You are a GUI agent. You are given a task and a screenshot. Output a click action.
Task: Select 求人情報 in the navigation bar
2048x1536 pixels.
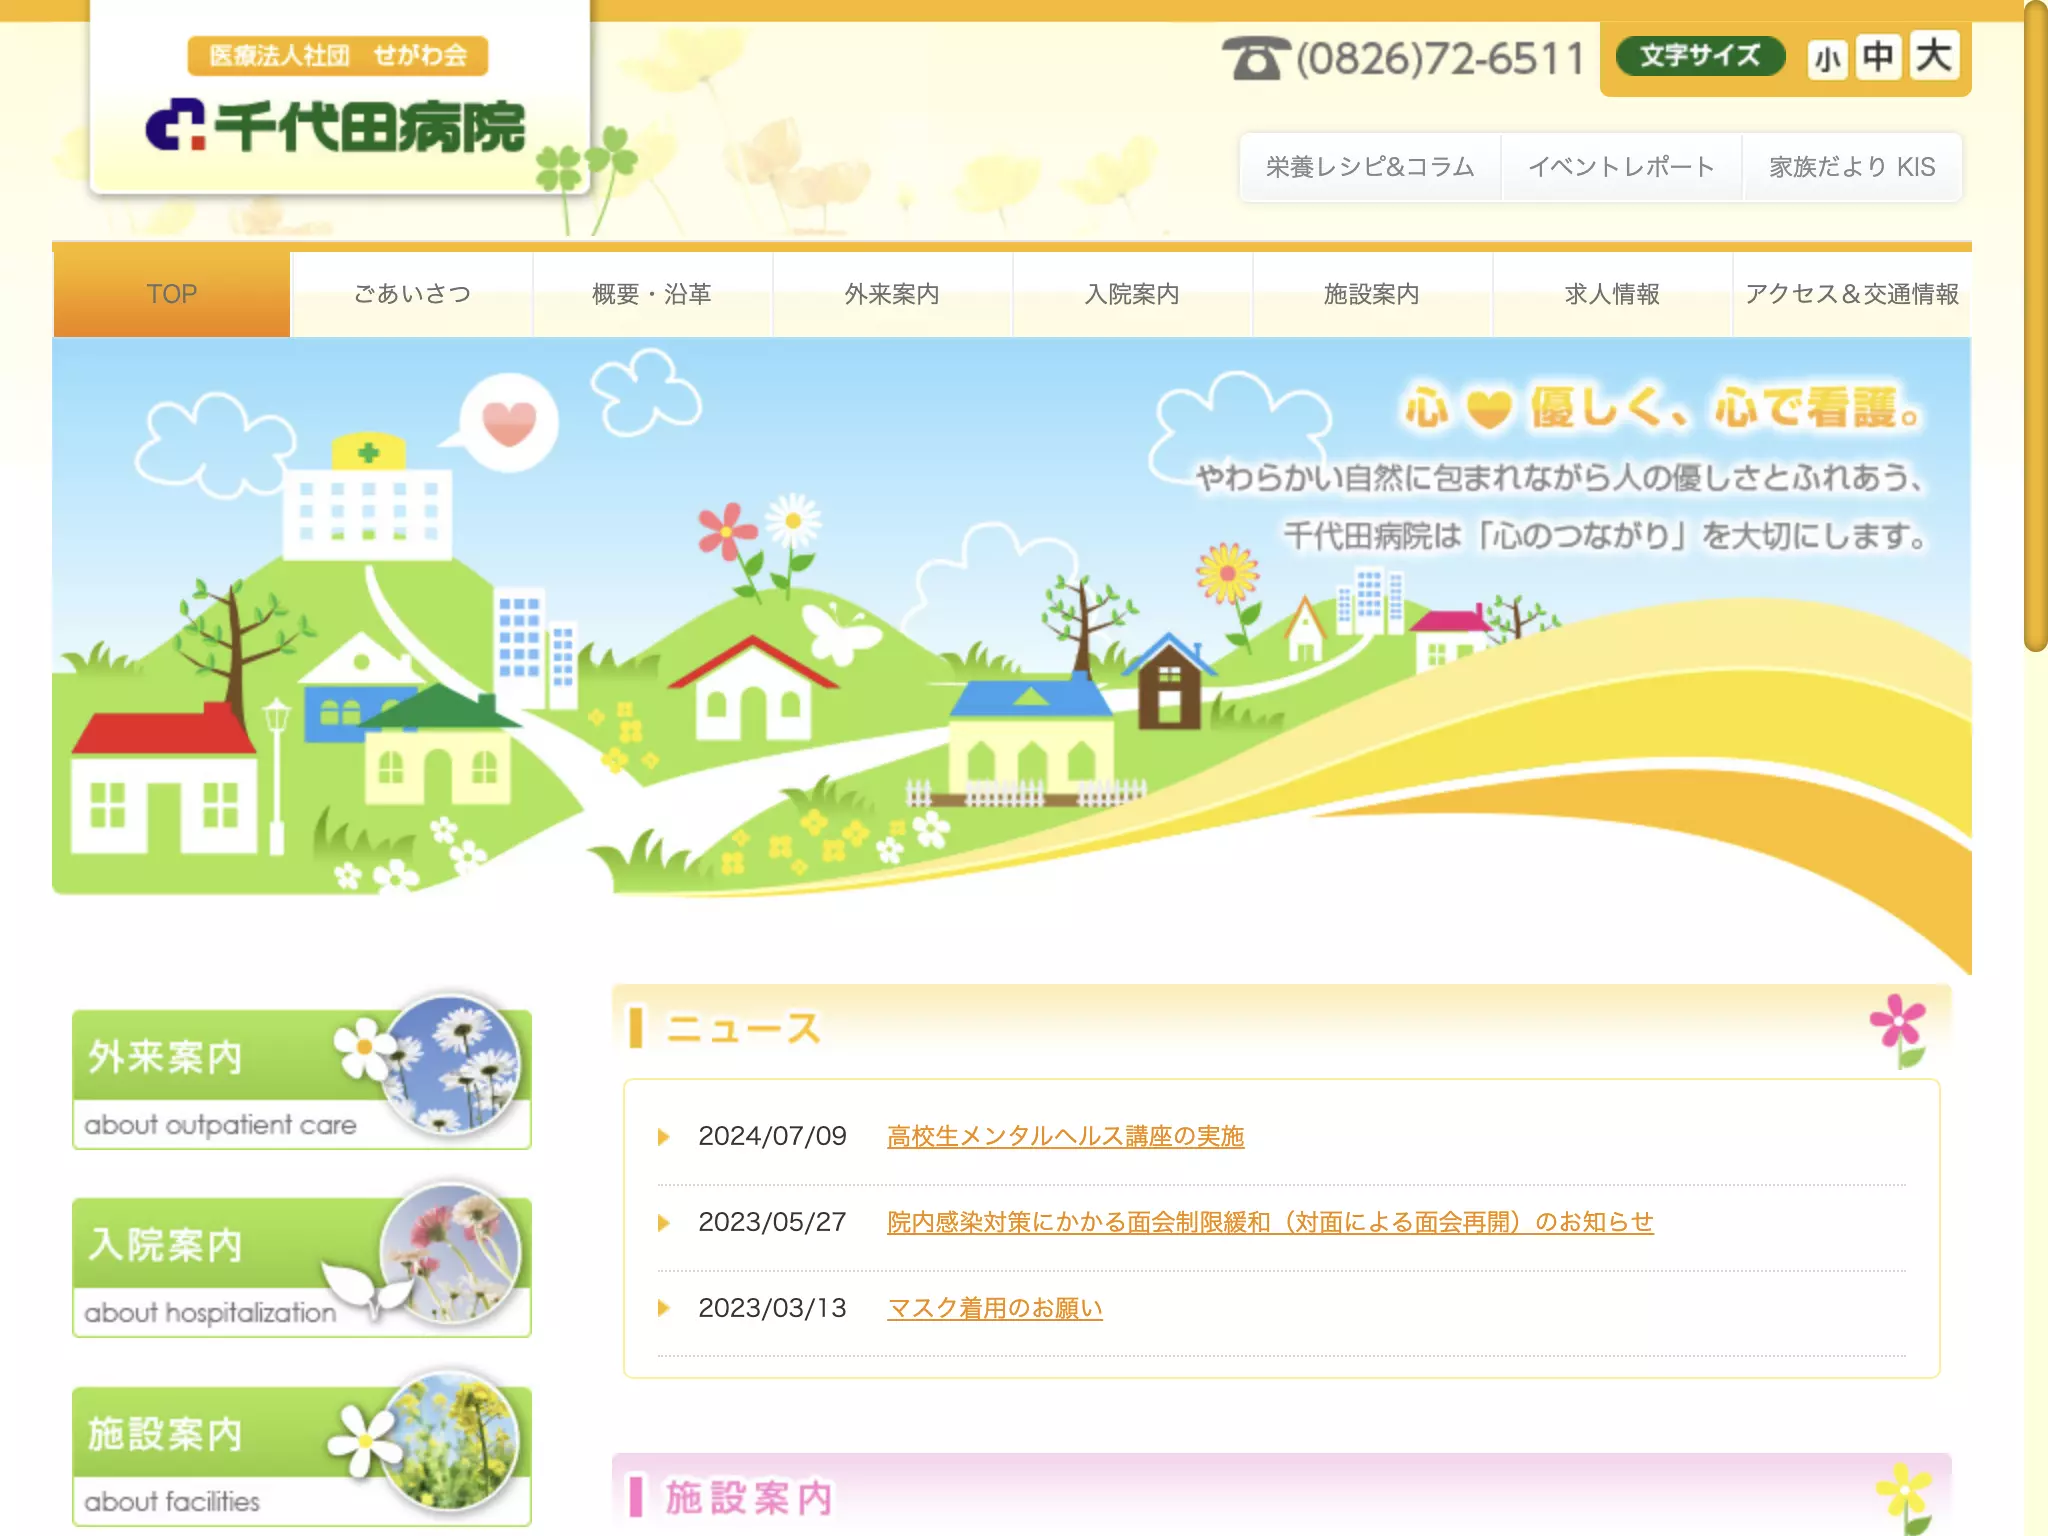click(1612, 294)
